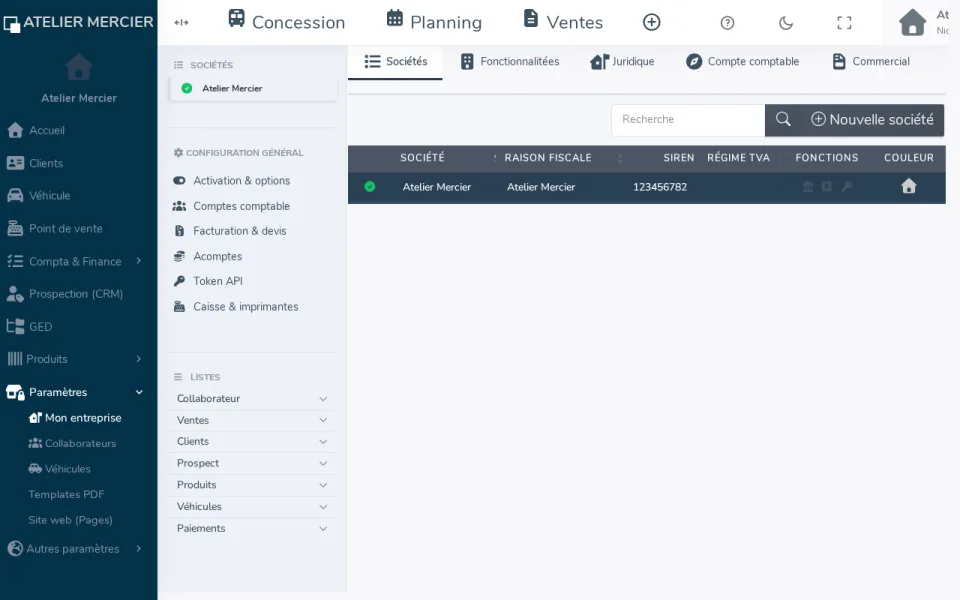Open the help question-mark icon

(727, 23)
